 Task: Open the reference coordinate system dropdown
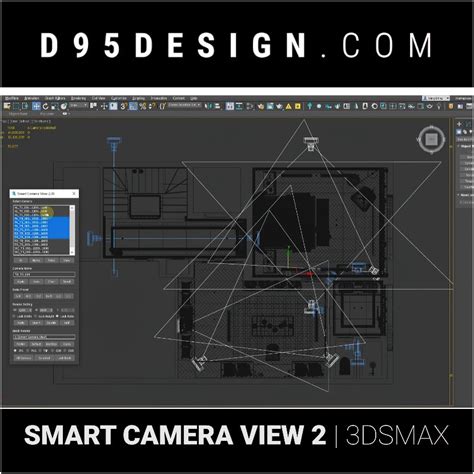click(x=78, y=106)
